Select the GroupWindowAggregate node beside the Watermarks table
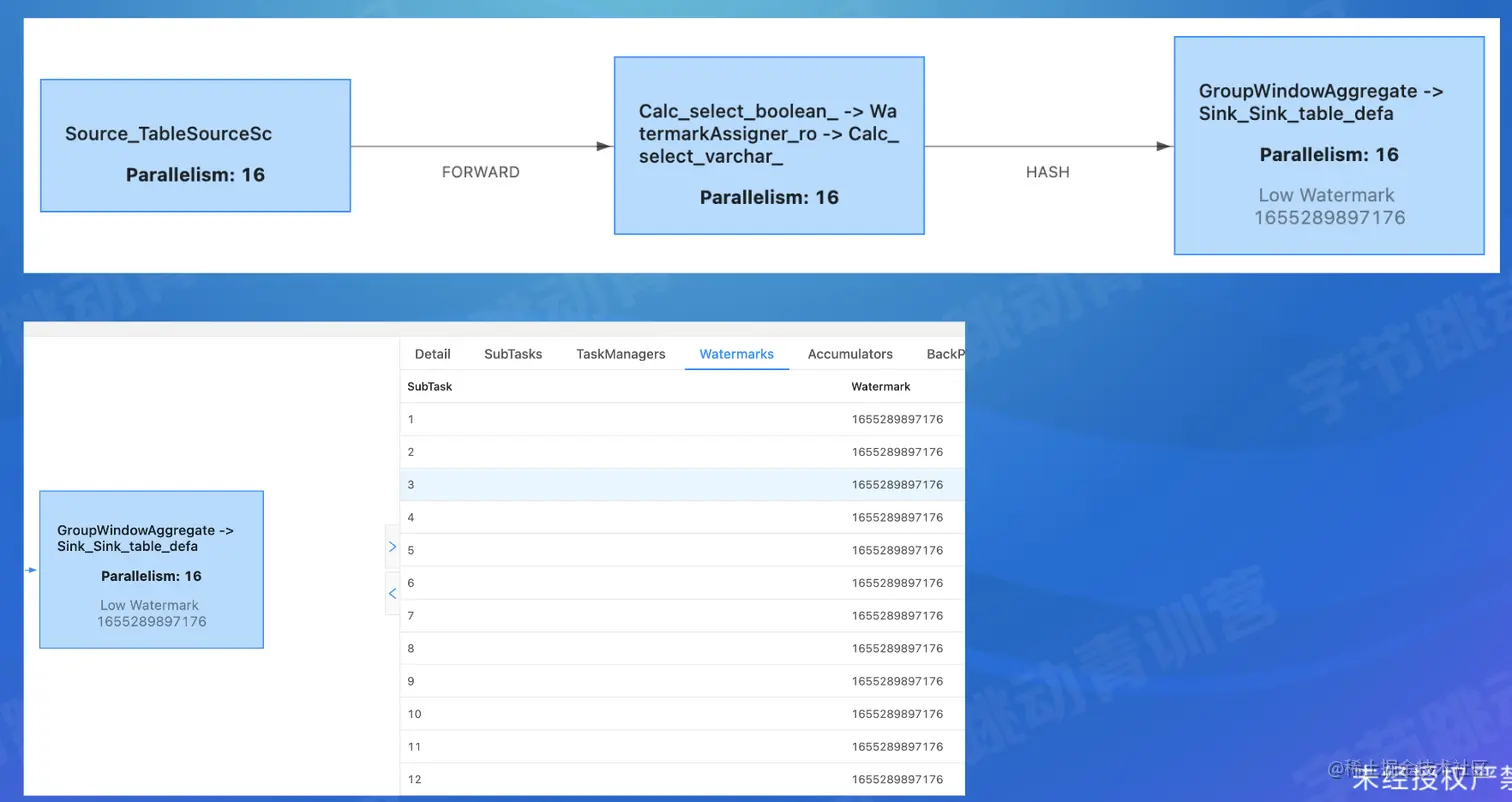1512x802 pixels. pyautogui.click(x=151, y=570)
